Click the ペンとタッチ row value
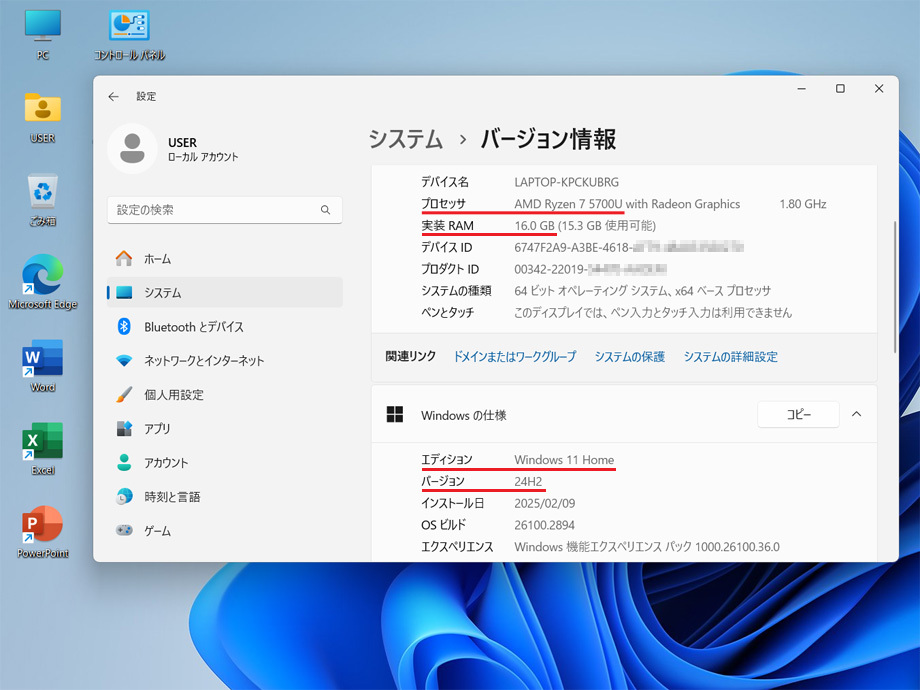 tap(652, 312)
